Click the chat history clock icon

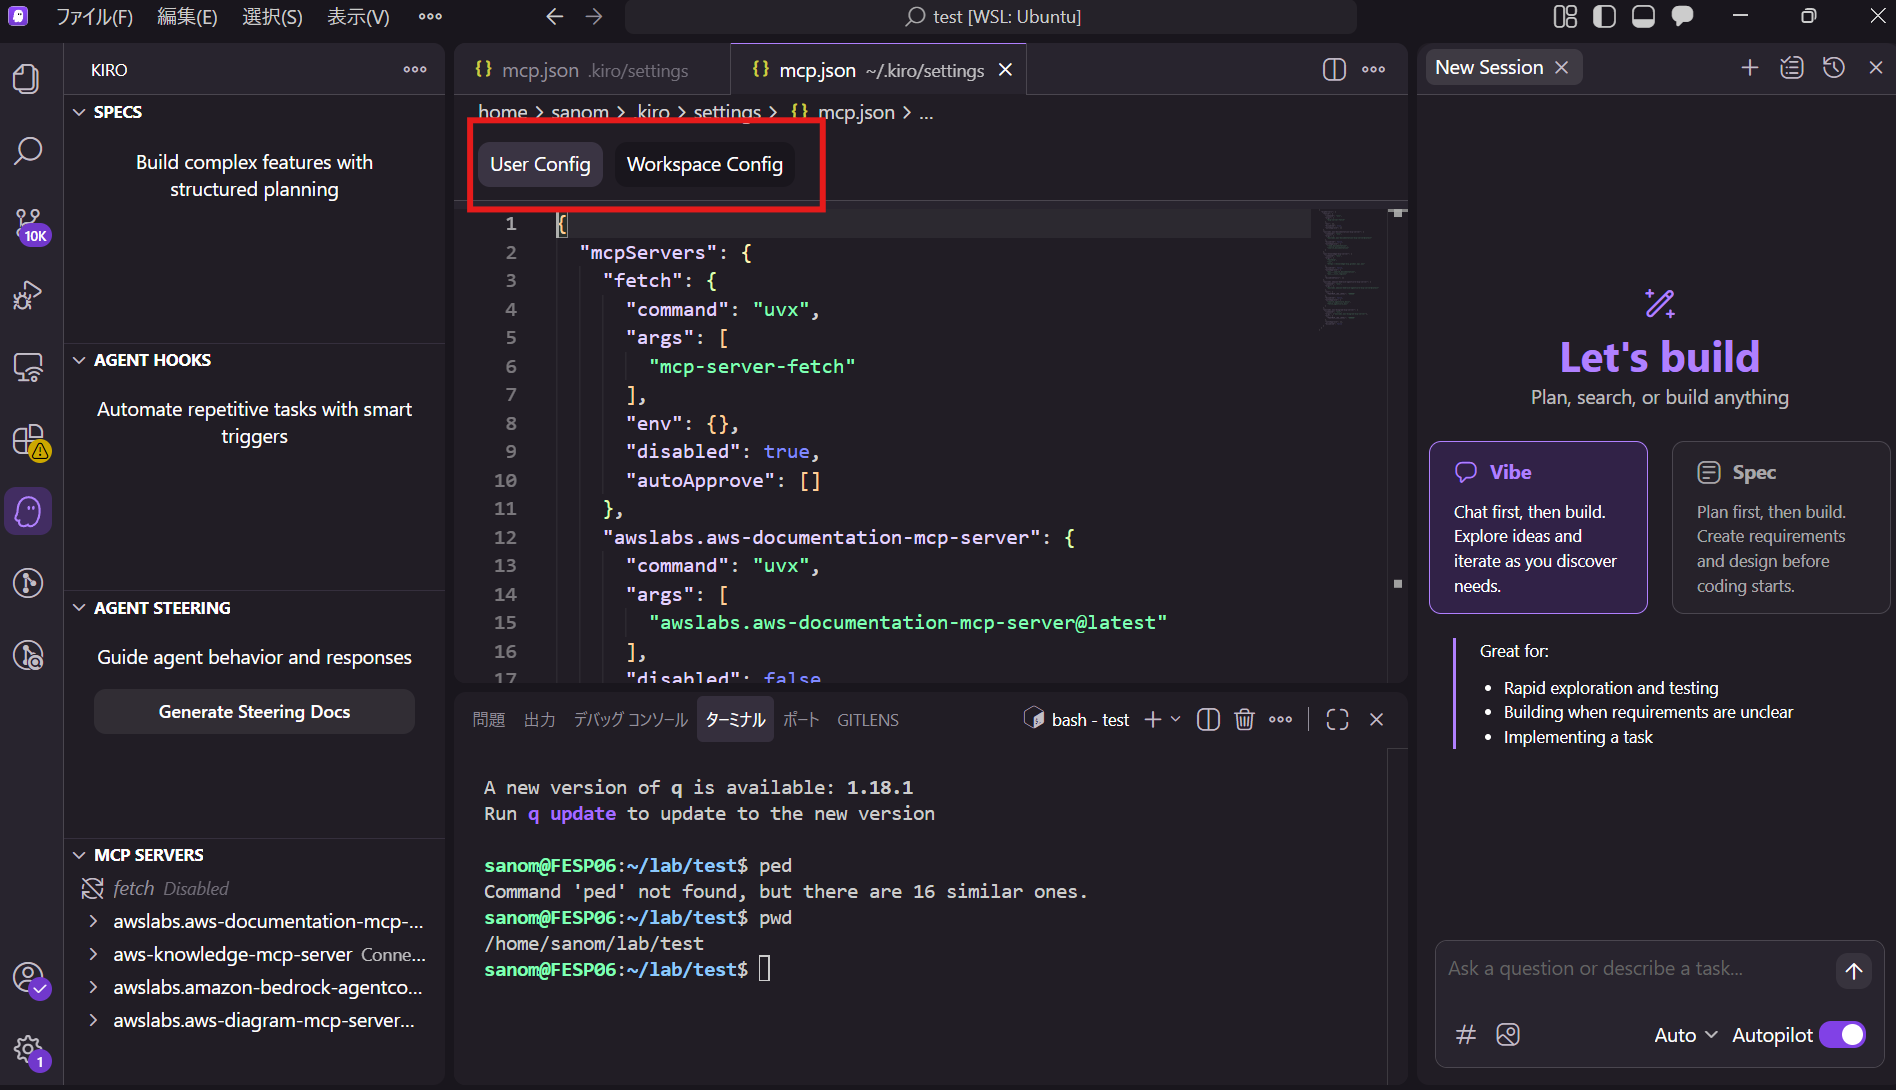(1833, 68)
